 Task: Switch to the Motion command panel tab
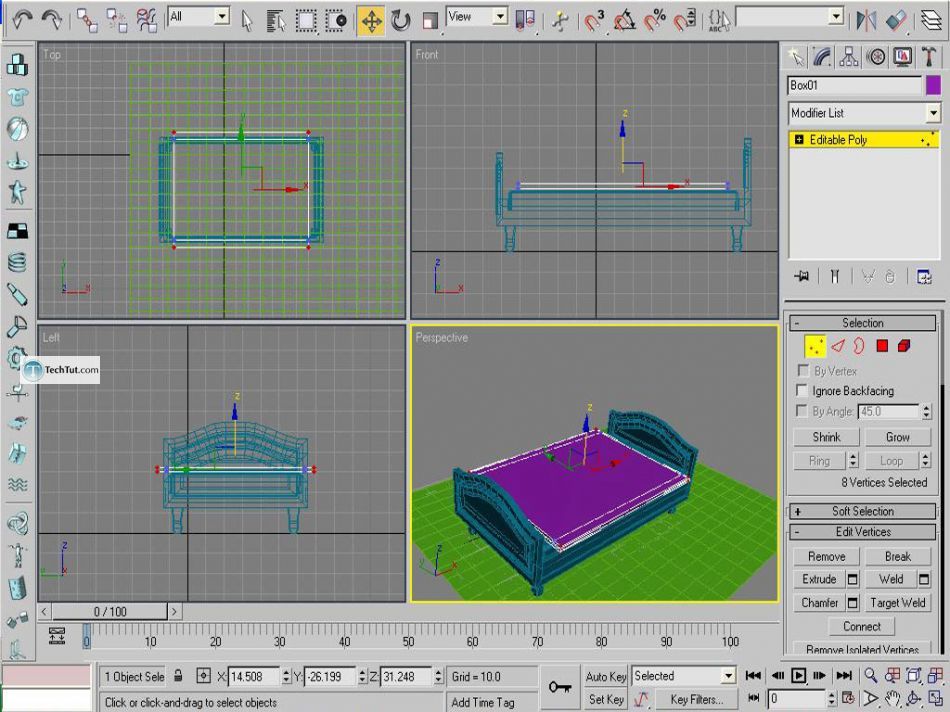coord(876,57)
